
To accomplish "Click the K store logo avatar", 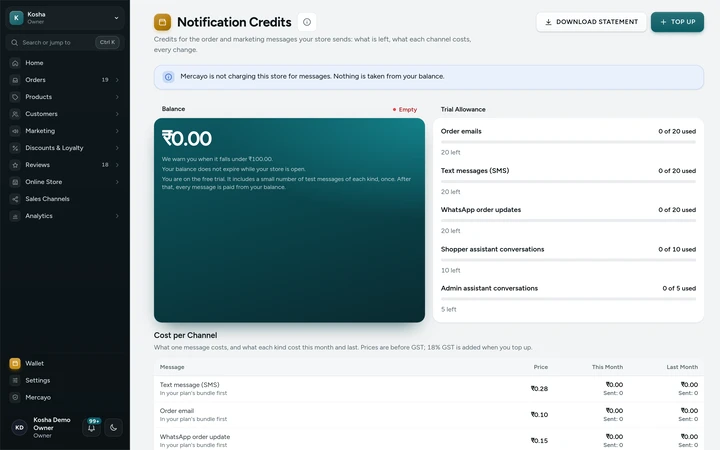I will [x=17, y=17].
